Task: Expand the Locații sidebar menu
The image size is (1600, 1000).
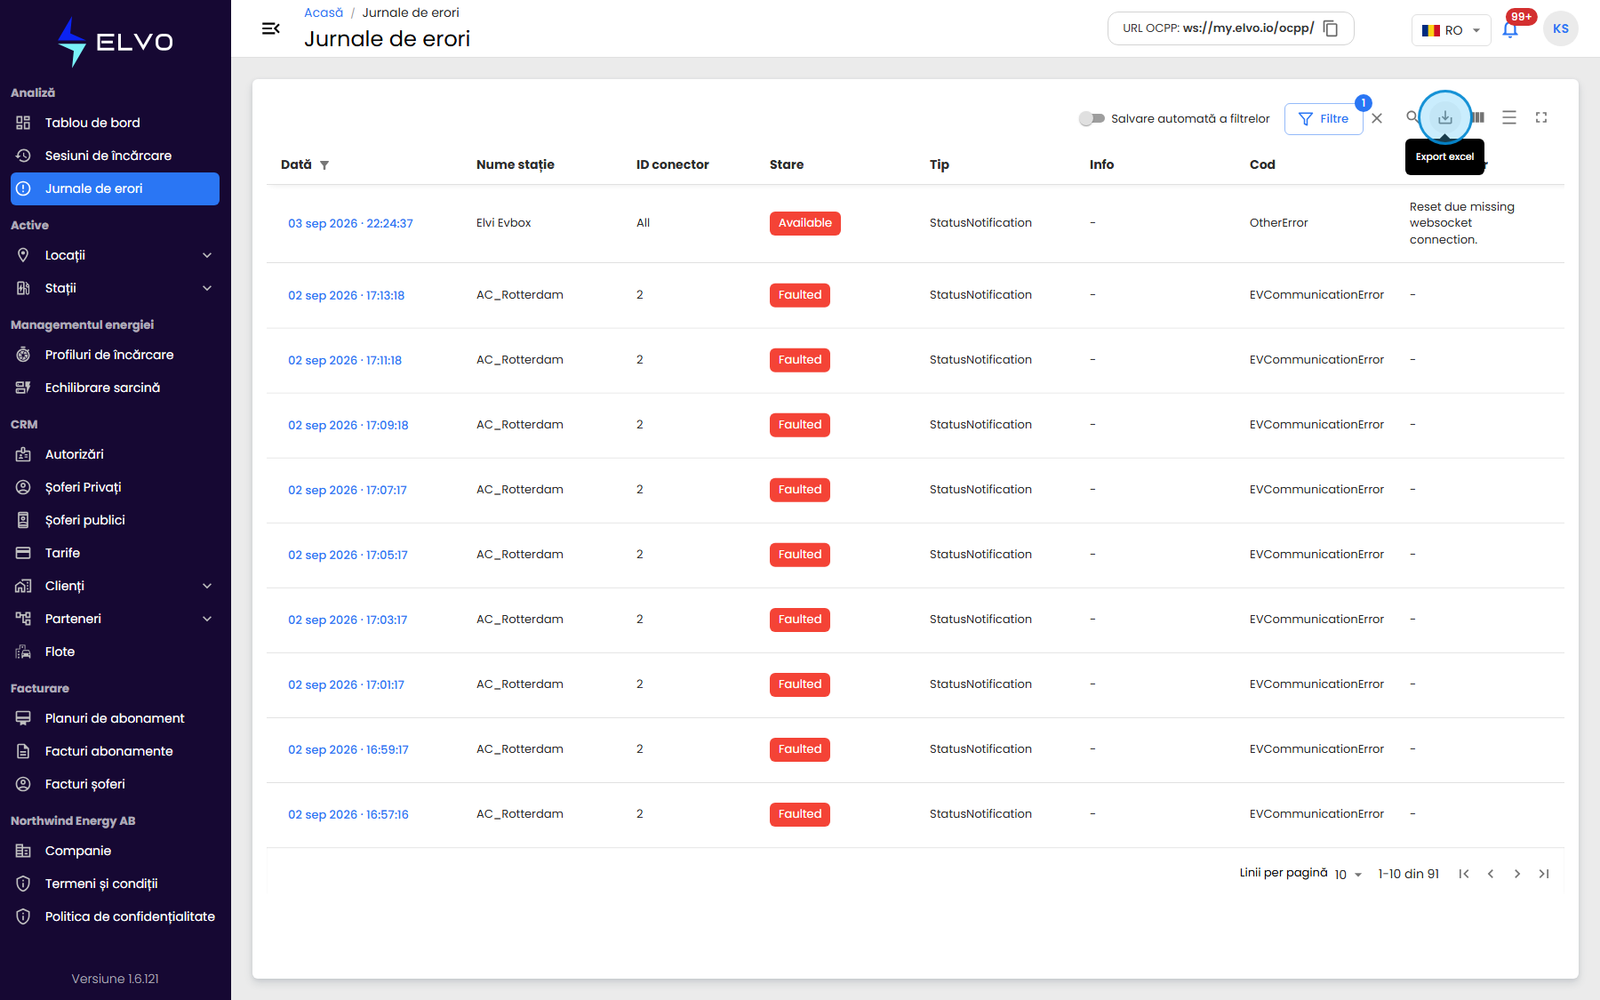Action: pos(115,255)
